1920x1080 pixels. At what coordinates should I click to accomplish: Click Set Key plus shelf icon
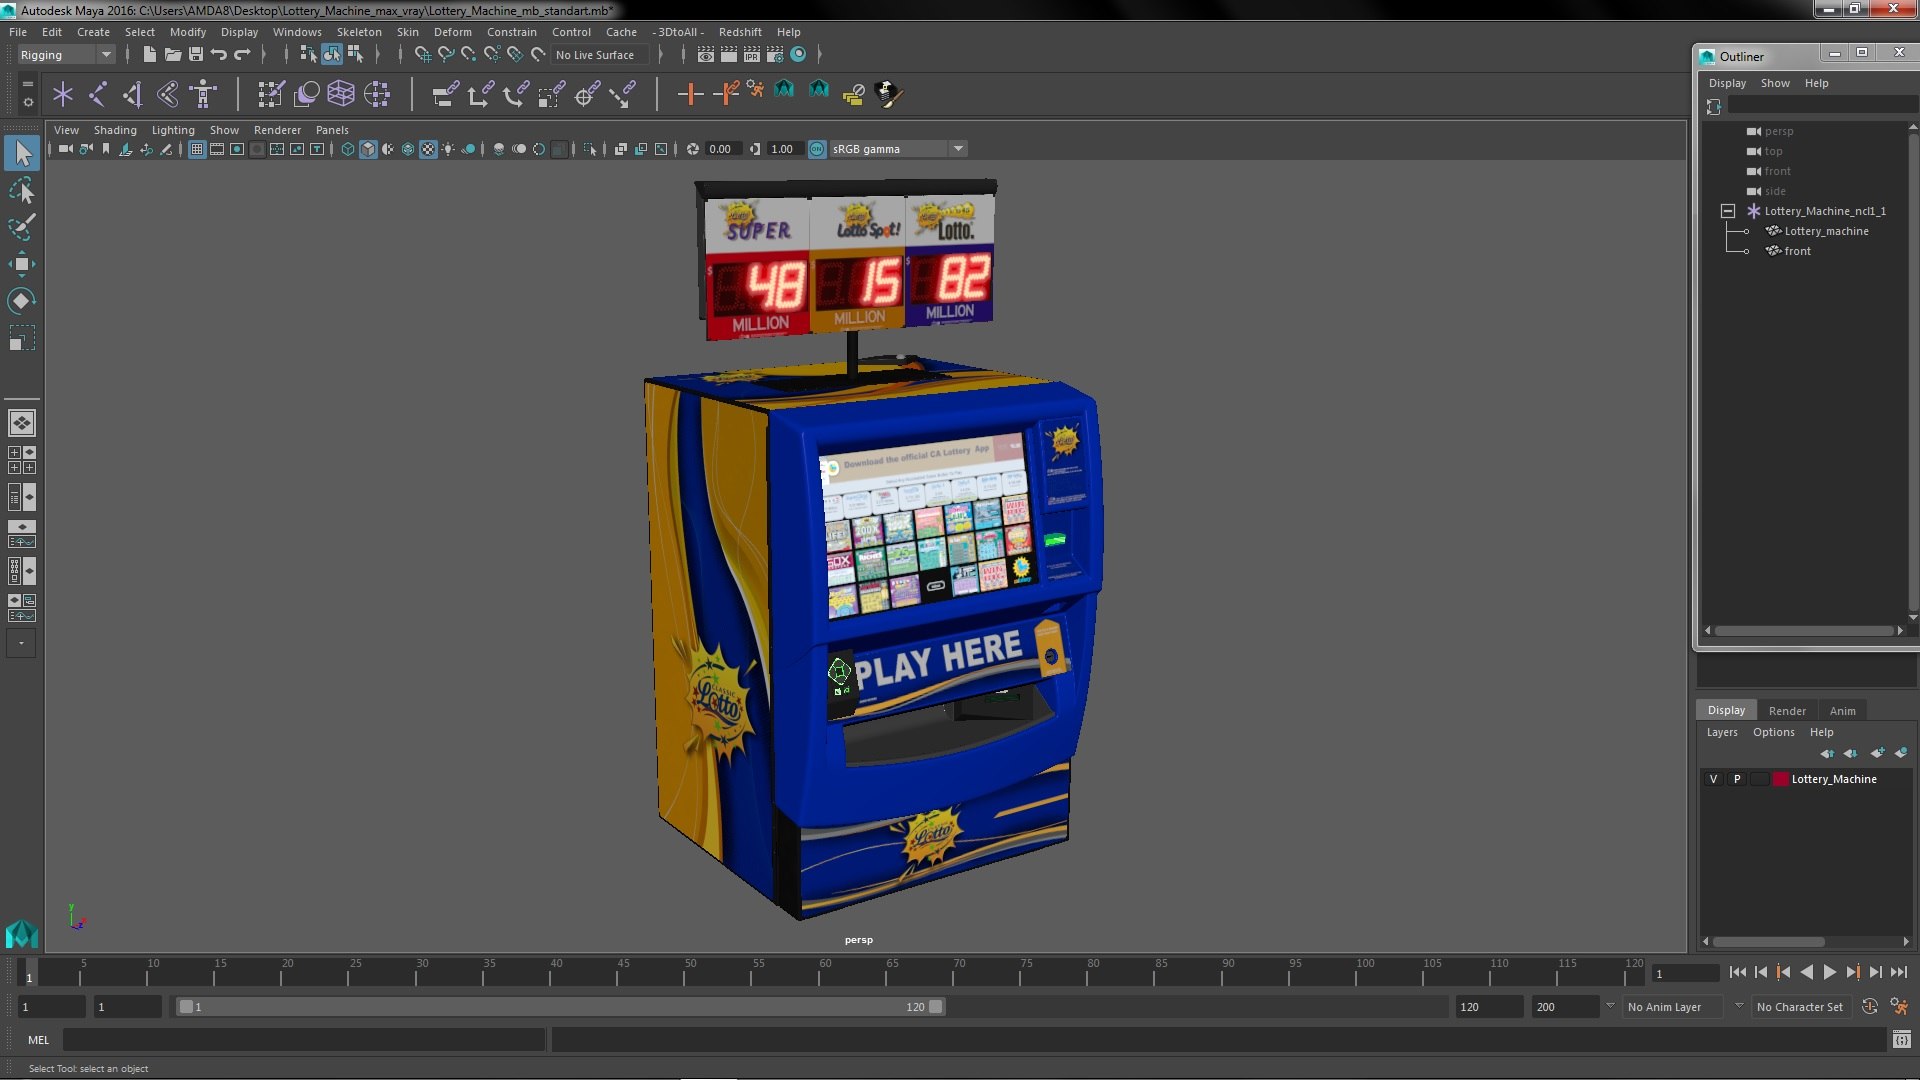[690, 94]
